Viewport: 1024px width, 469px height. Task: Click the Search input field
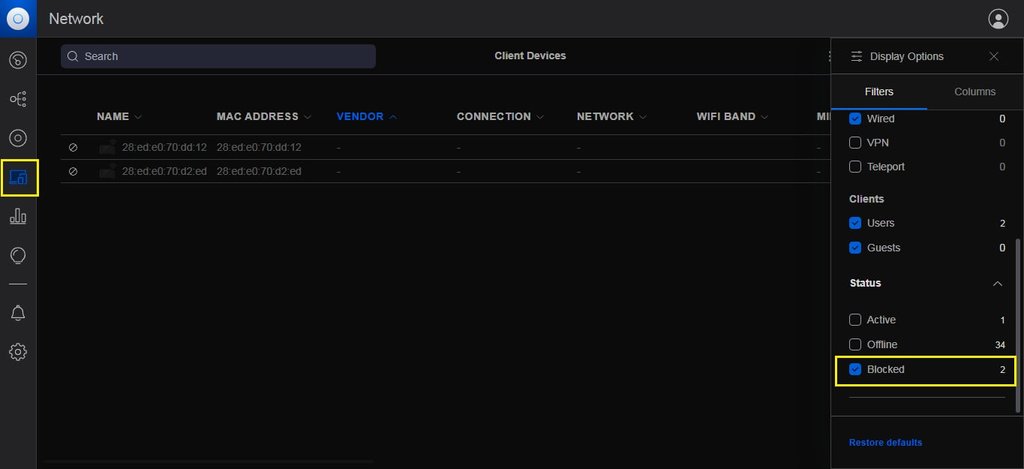218,57
